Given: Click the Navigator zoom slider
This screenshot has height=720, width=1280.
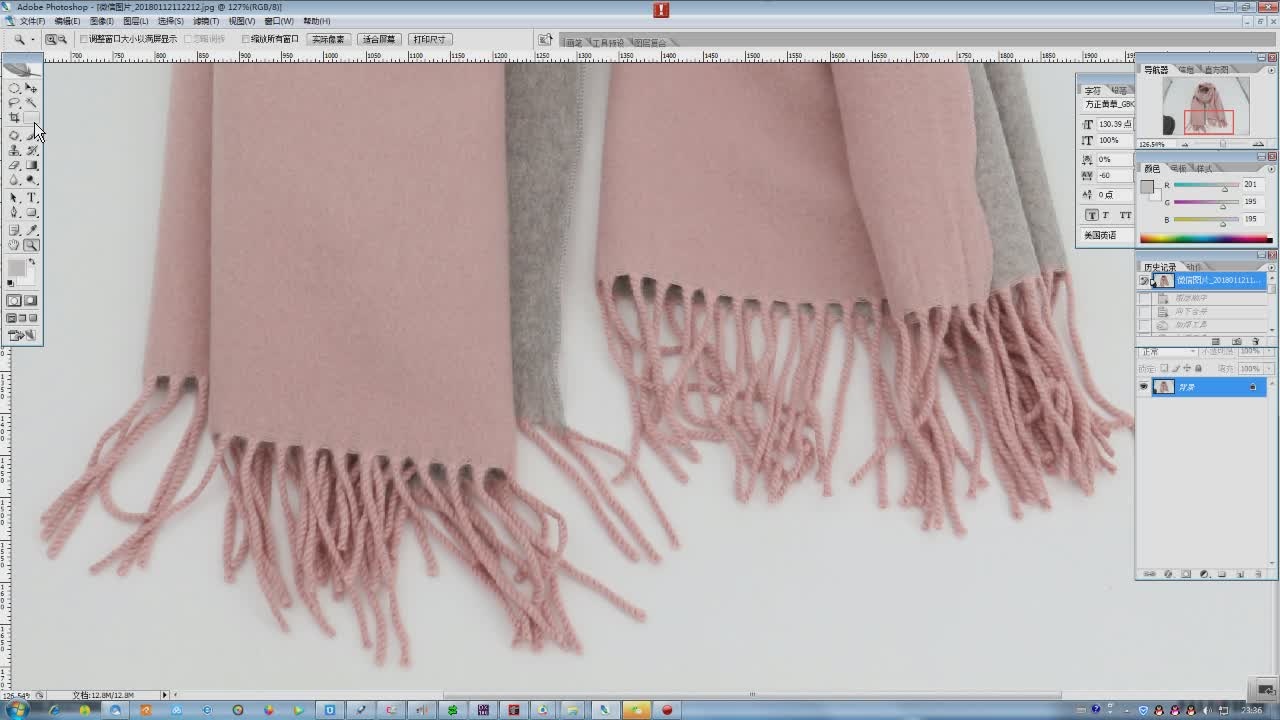Looking at the screenshot, I should 1221,144.
